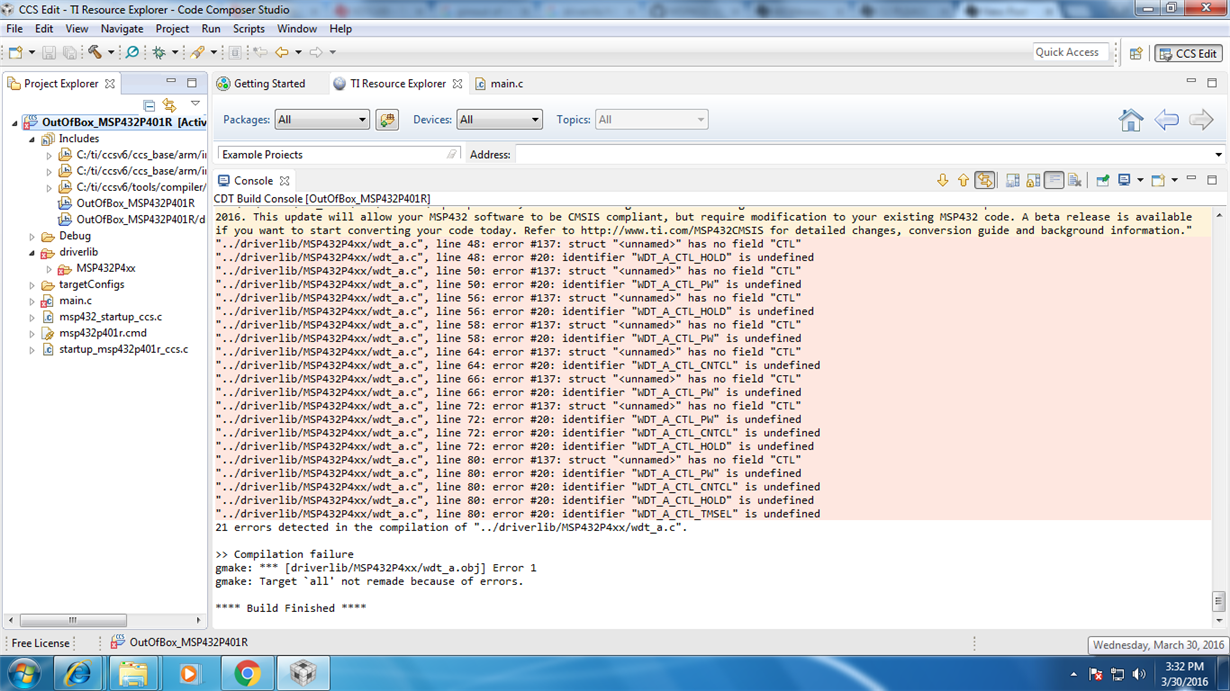
Task: Collapse the driverlib folder
Action: [x=32, y=253]
